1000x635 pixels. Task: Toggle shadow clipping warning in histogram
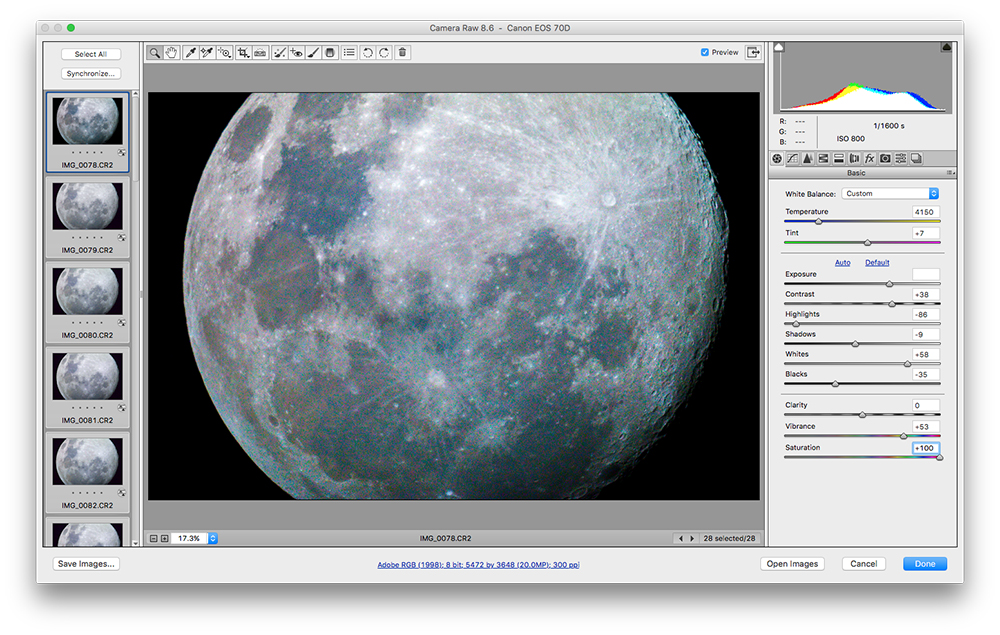[779, 47]
